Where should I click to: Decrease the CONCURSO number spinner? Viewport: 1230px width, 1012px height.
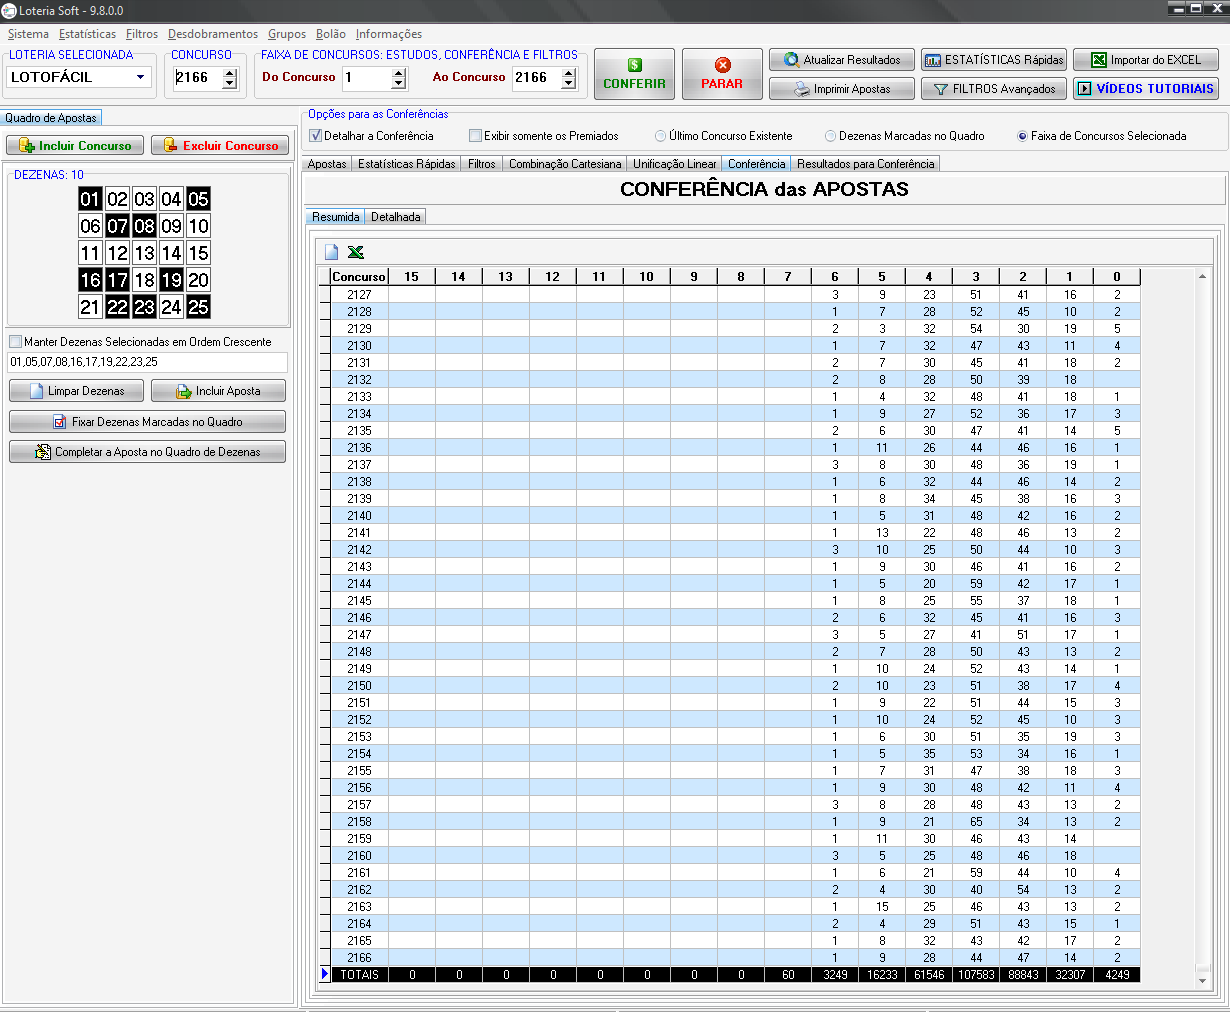tap(230, 83)
